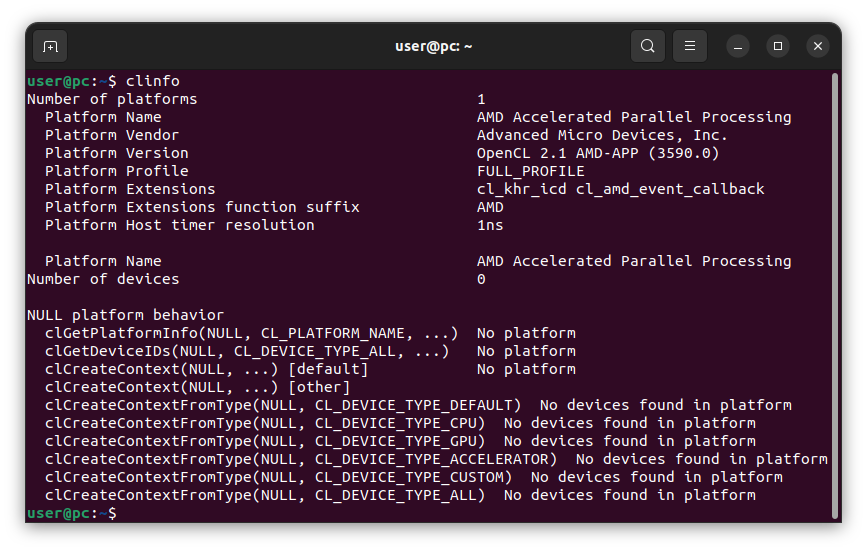Open the terminal search
The height and width of the screenshot is (551, 867).
click(647, 46)
